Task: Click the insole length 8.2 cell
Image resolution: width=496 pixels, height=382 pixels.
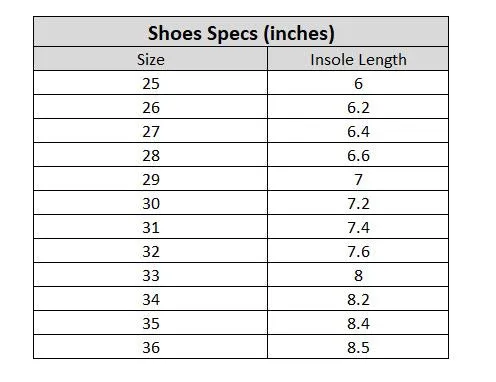Action: (358, 299)
